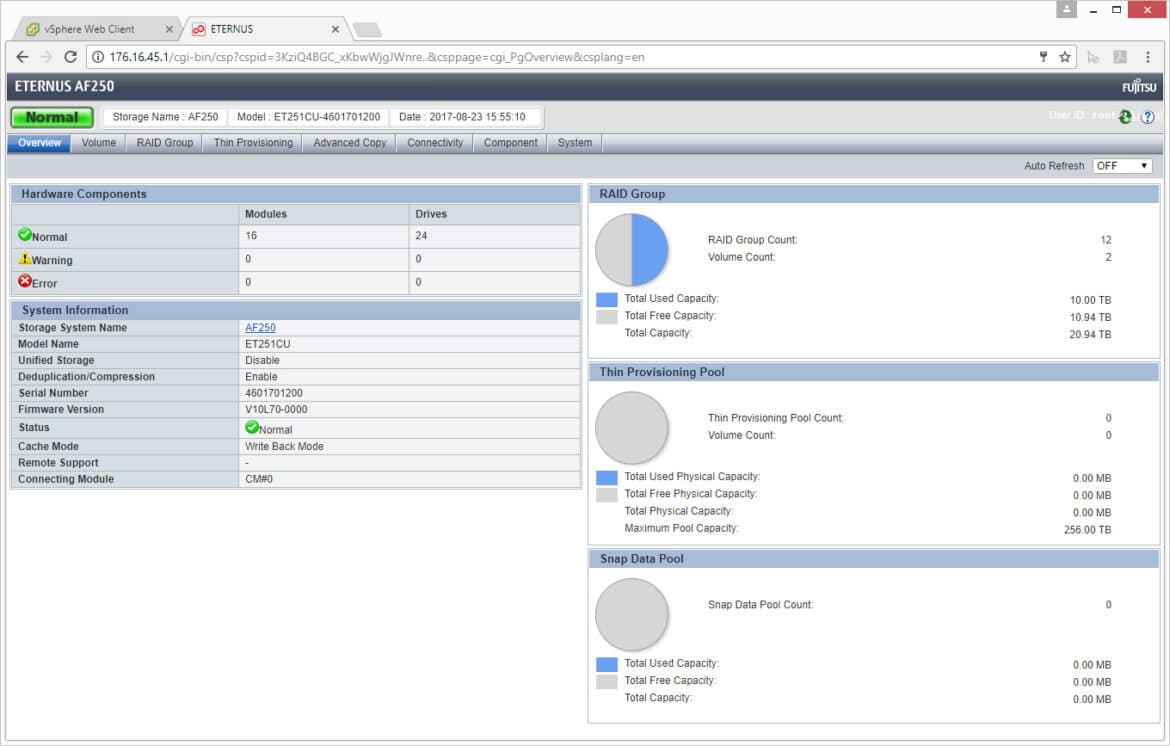Click the Hardware Components panel header
Screen dimensions: 1170x746
tap(295, 194)
